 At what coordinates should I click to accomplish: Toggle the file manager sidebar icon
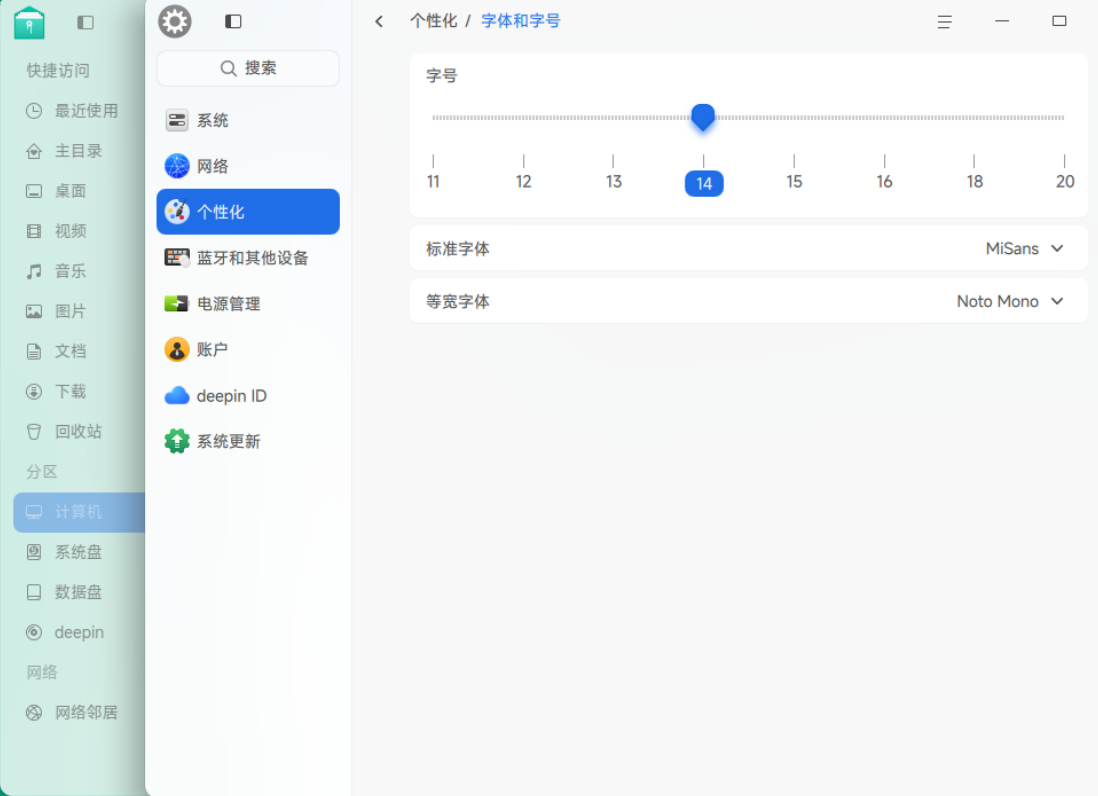coord(85,22)
